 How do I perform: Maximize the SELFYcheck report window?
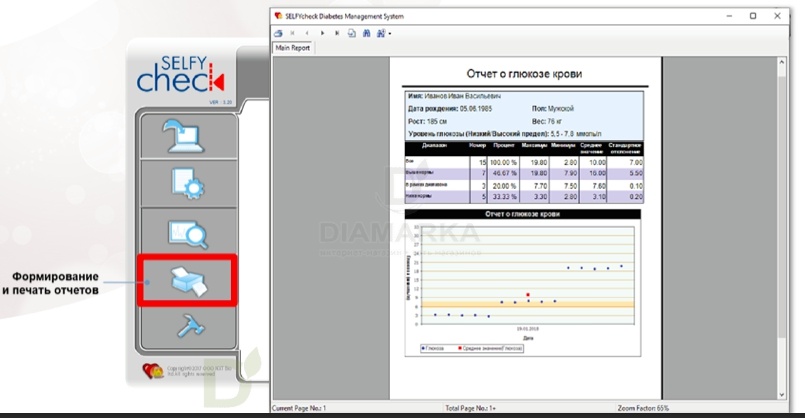(754, 17)
